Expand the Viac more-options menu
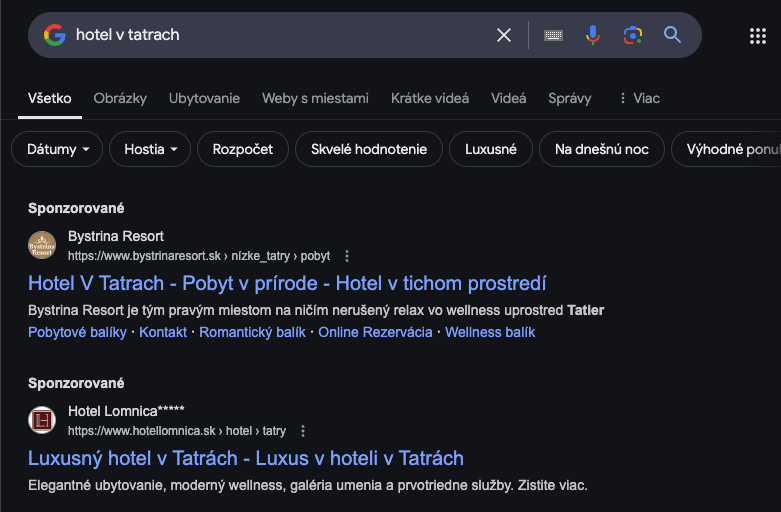781x512 pixels. click(640, 98)
